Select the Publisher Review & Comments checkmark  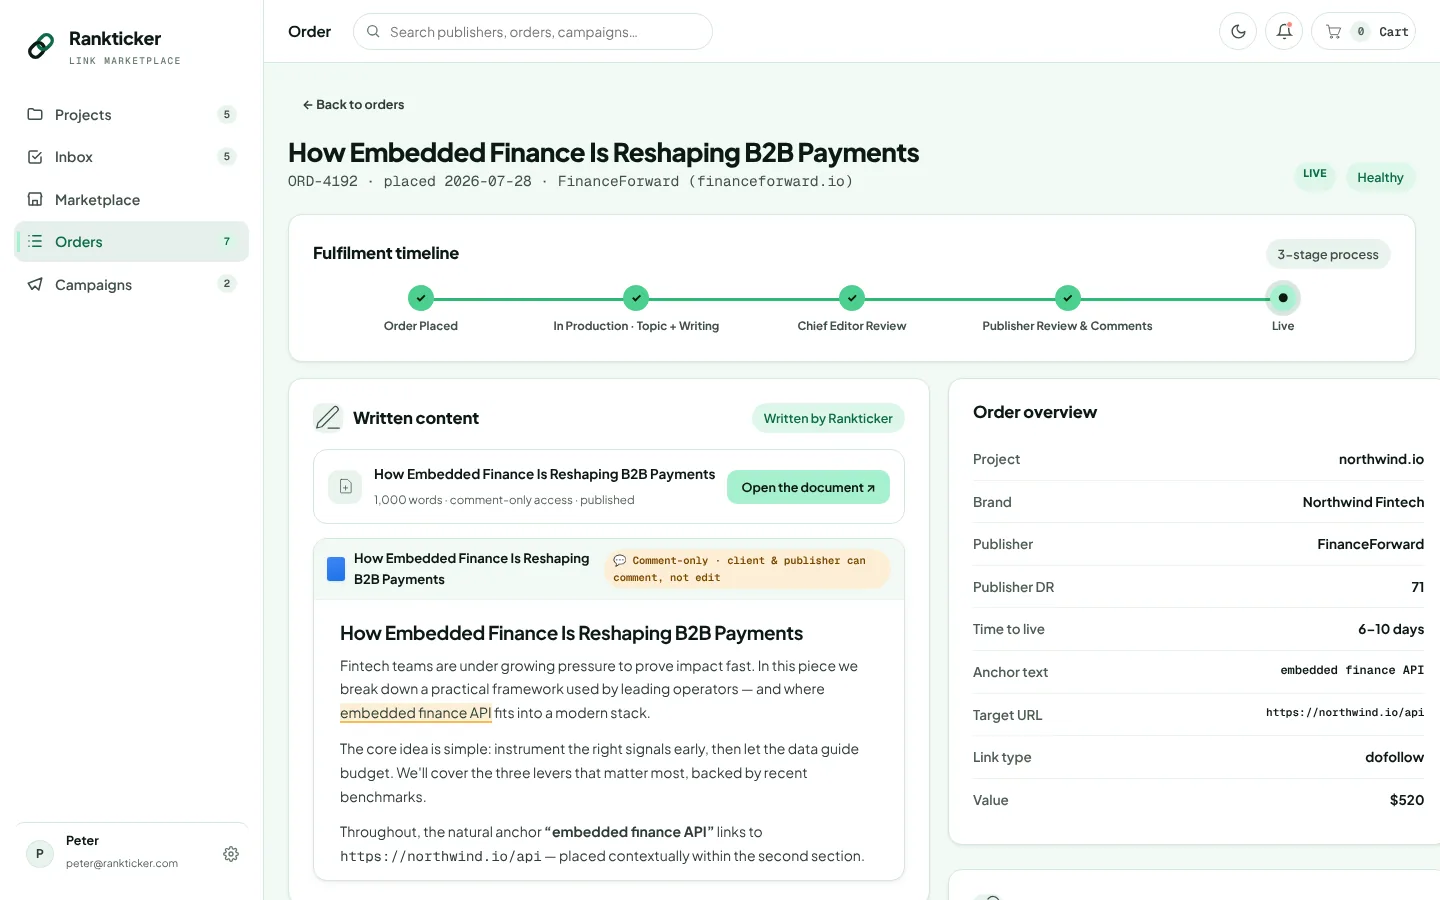(1068, 298)
